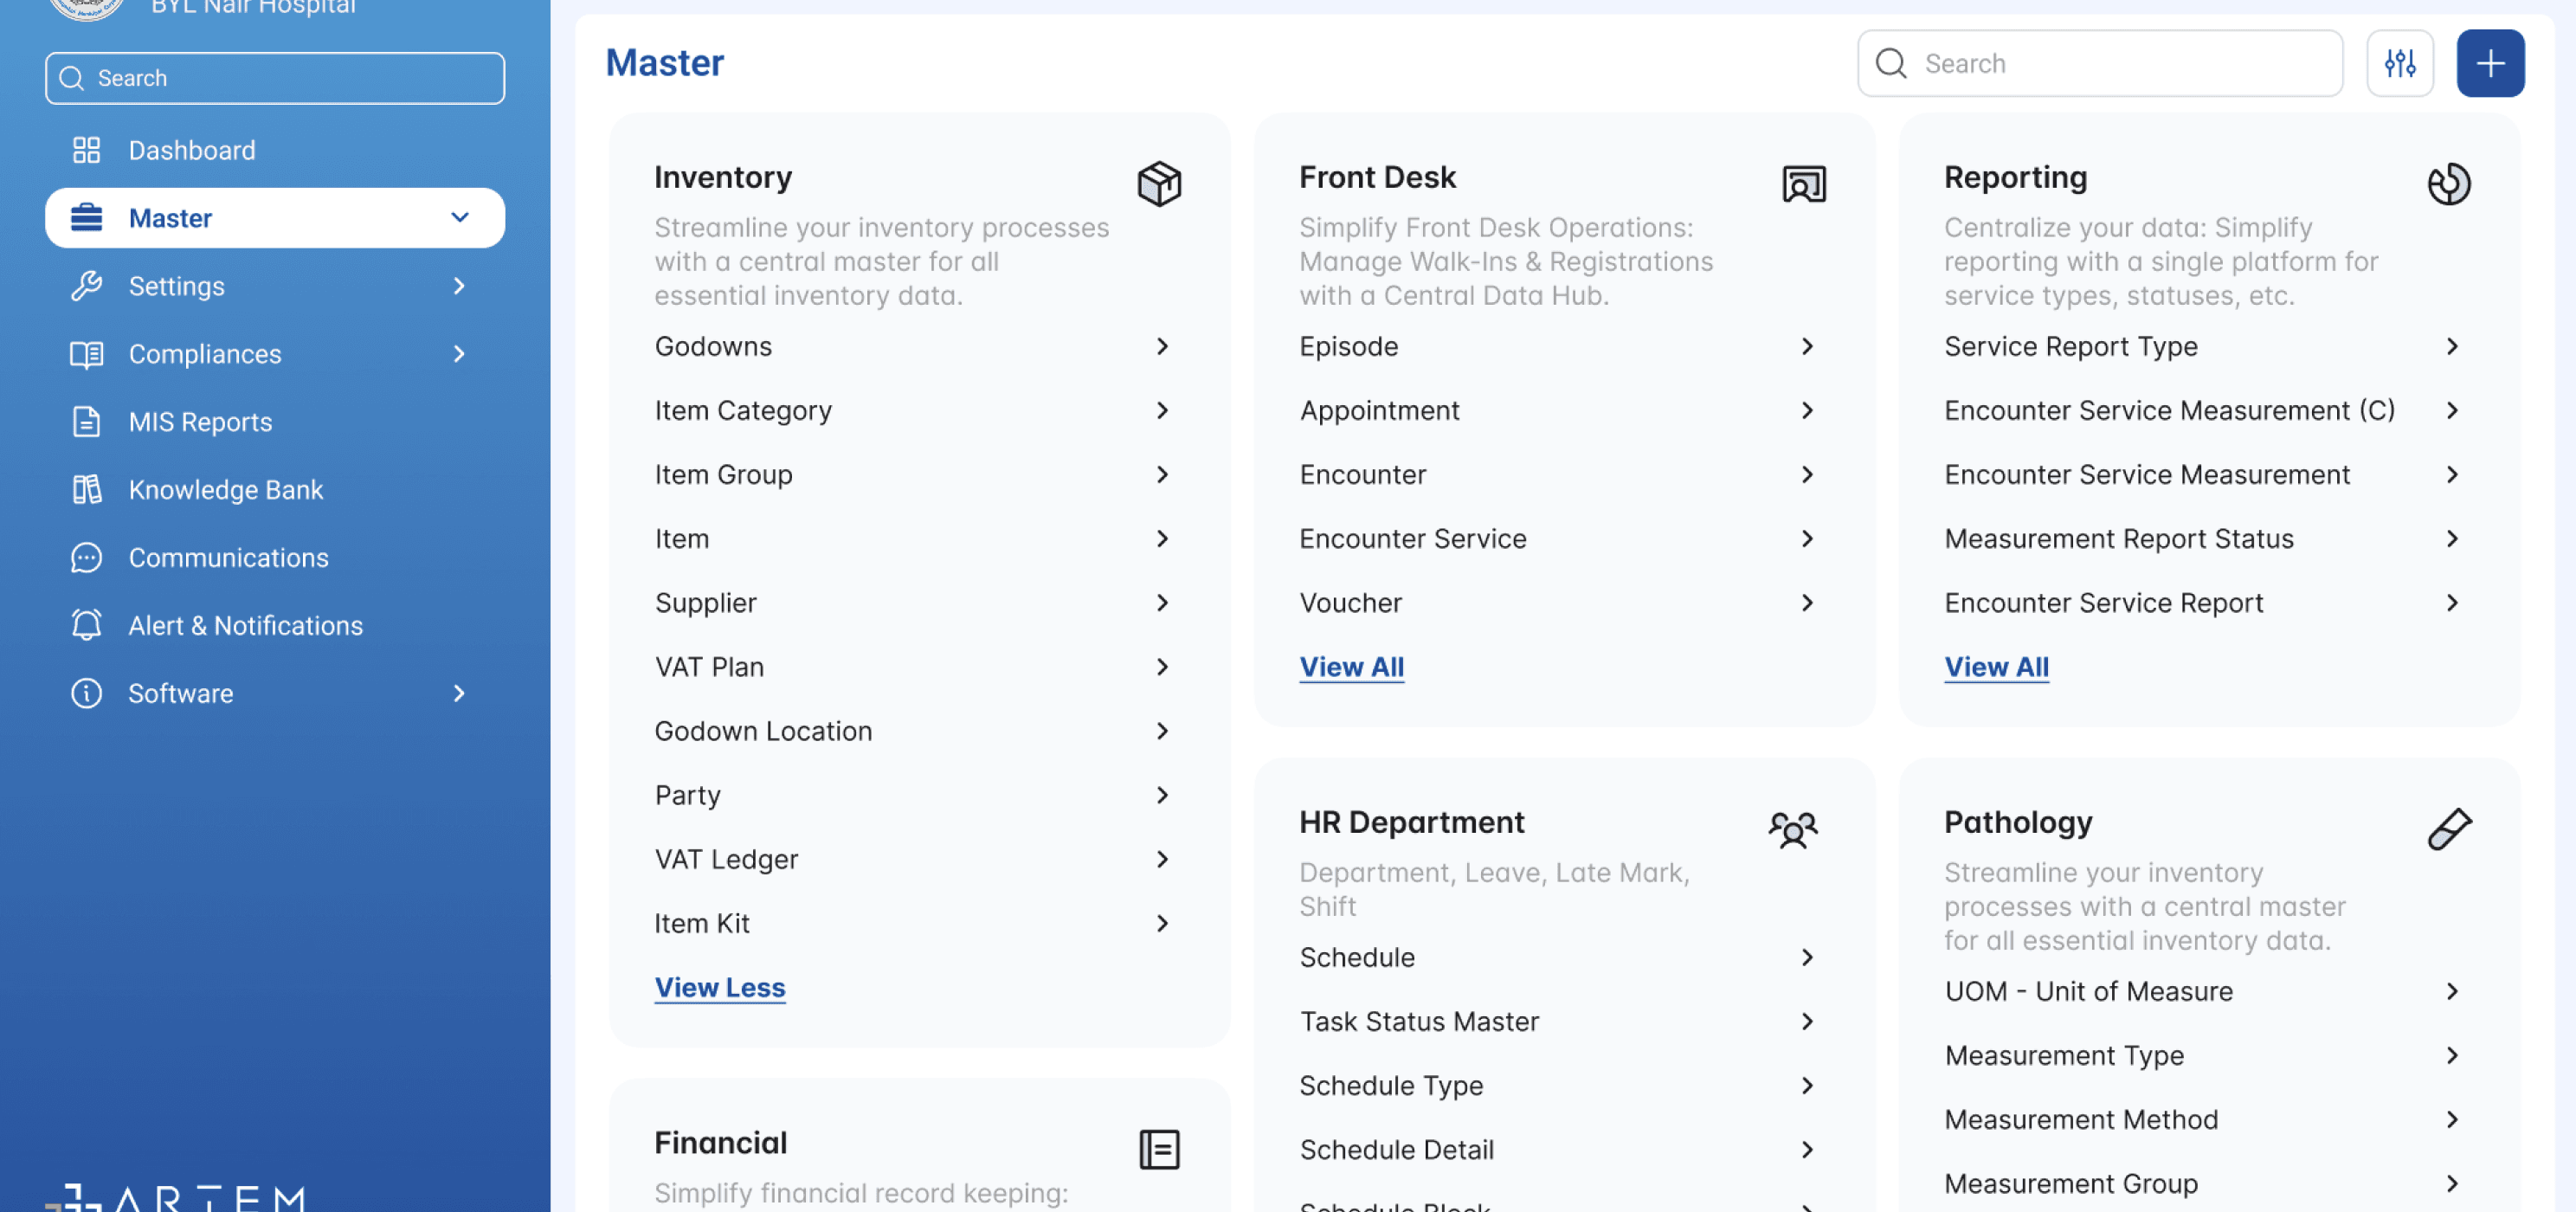This screenshot has height=1212, width=2576.
Task: Click View Less under Inventory
Action: [x=719, y=987]
